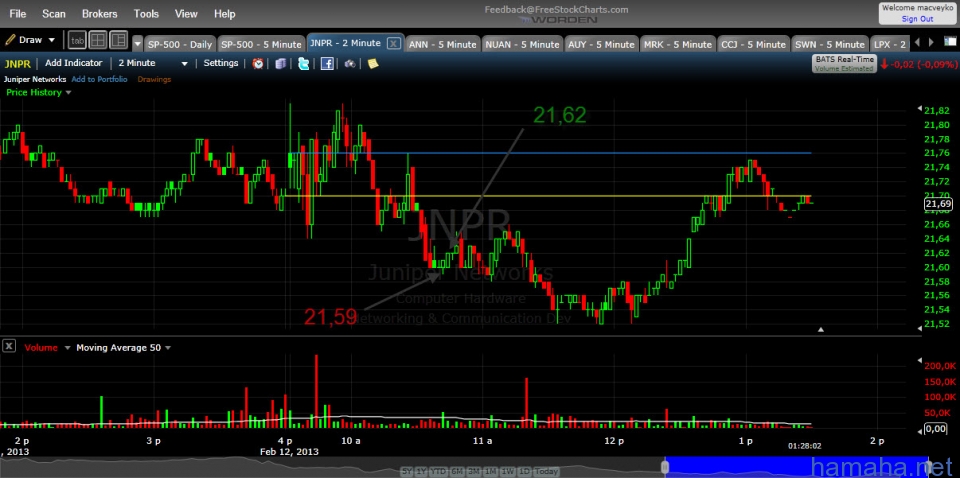This screenshot has width=960, height=478.
Task: Select the Today time range
Action: point(546,471)
